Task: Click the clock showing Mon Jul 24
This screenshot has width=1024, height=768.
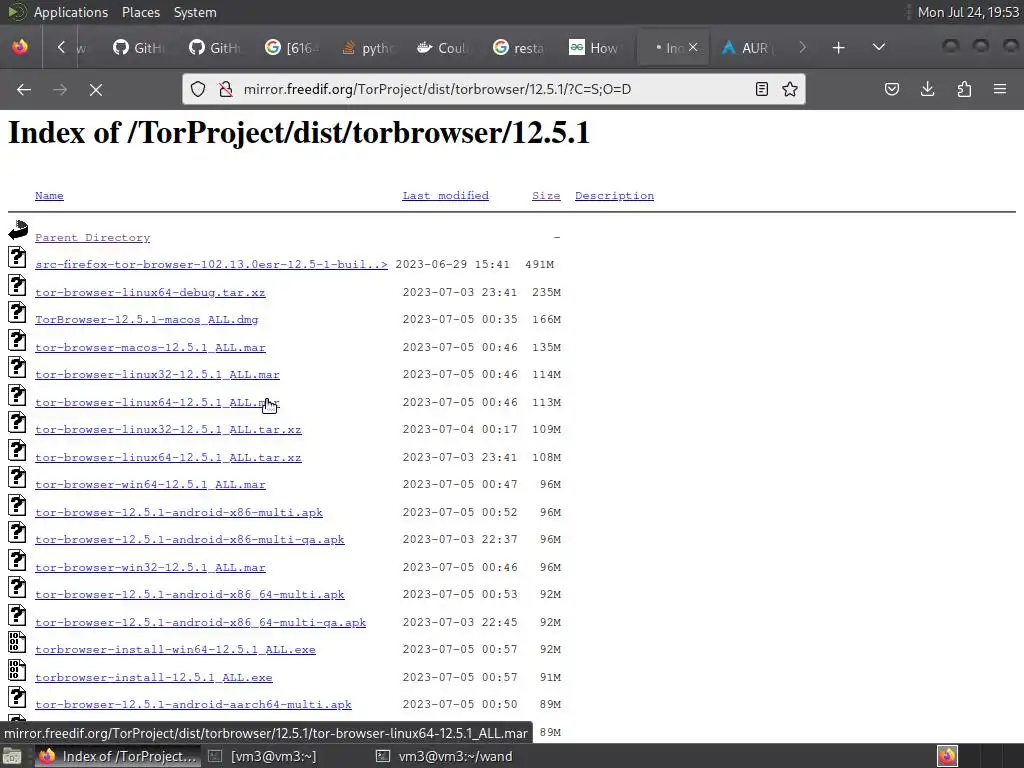Action: click(x=968, y=12)
